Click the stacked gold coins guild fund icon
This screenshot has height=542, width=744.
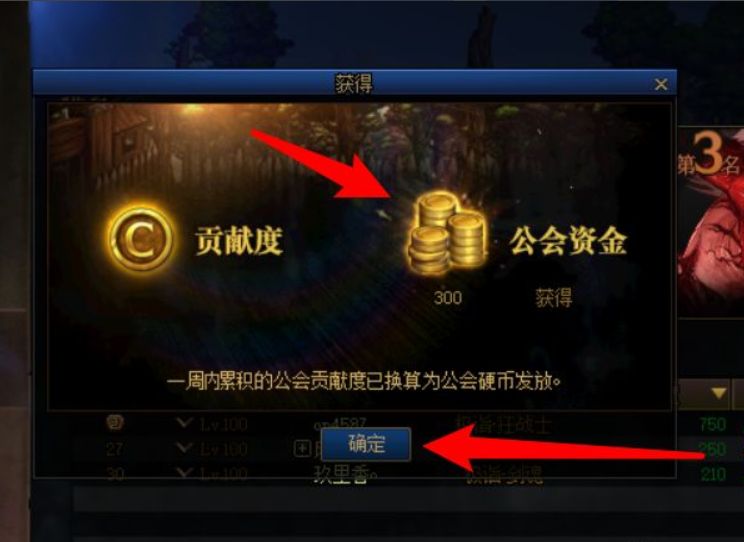pos(447,234)
